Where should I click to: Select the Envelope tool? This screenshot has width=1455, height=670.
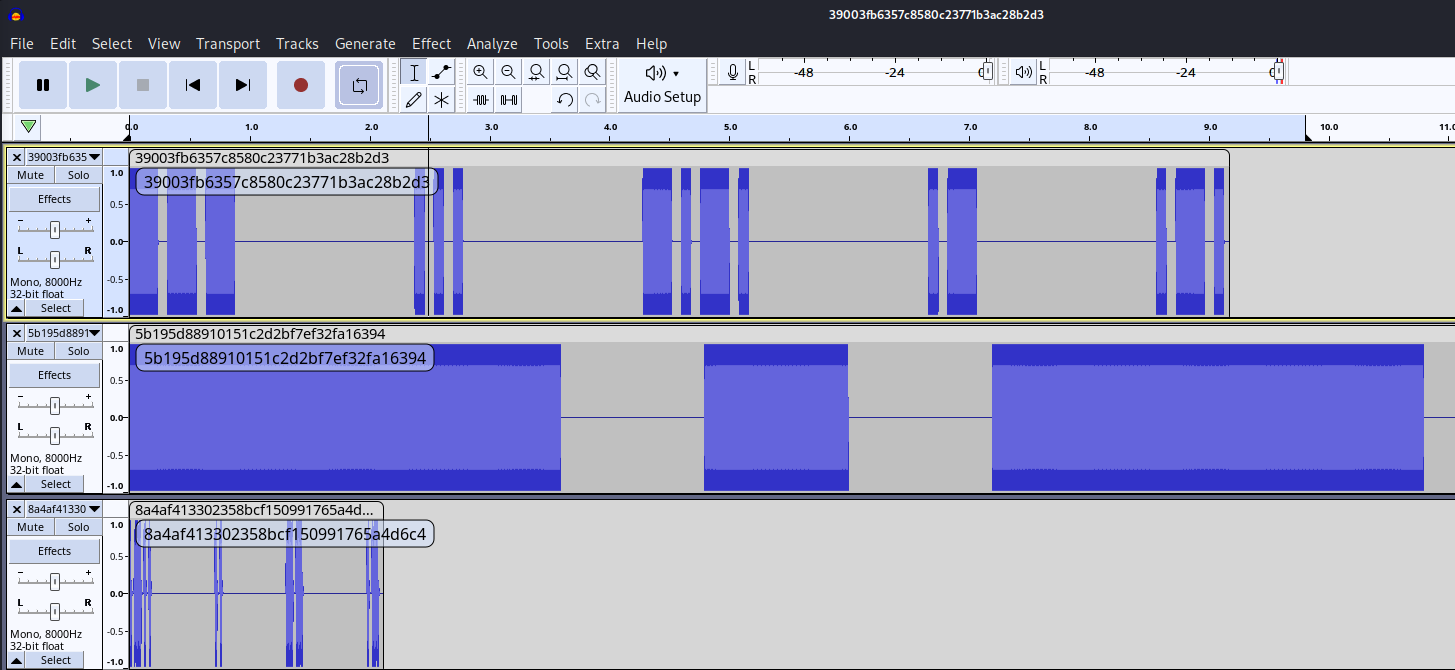click(x=441, y=72)
